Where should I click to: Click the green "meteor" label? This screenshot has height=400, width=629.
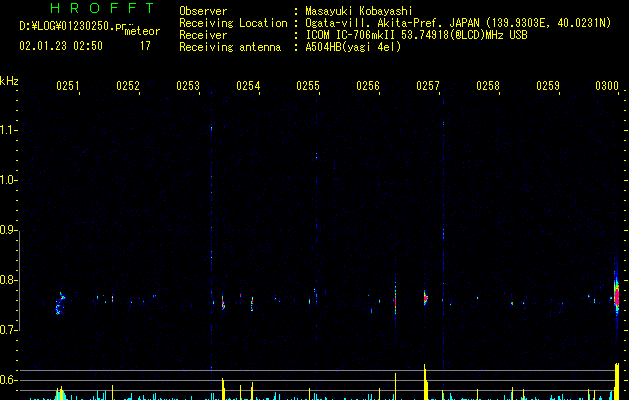[x=142, y=31]
